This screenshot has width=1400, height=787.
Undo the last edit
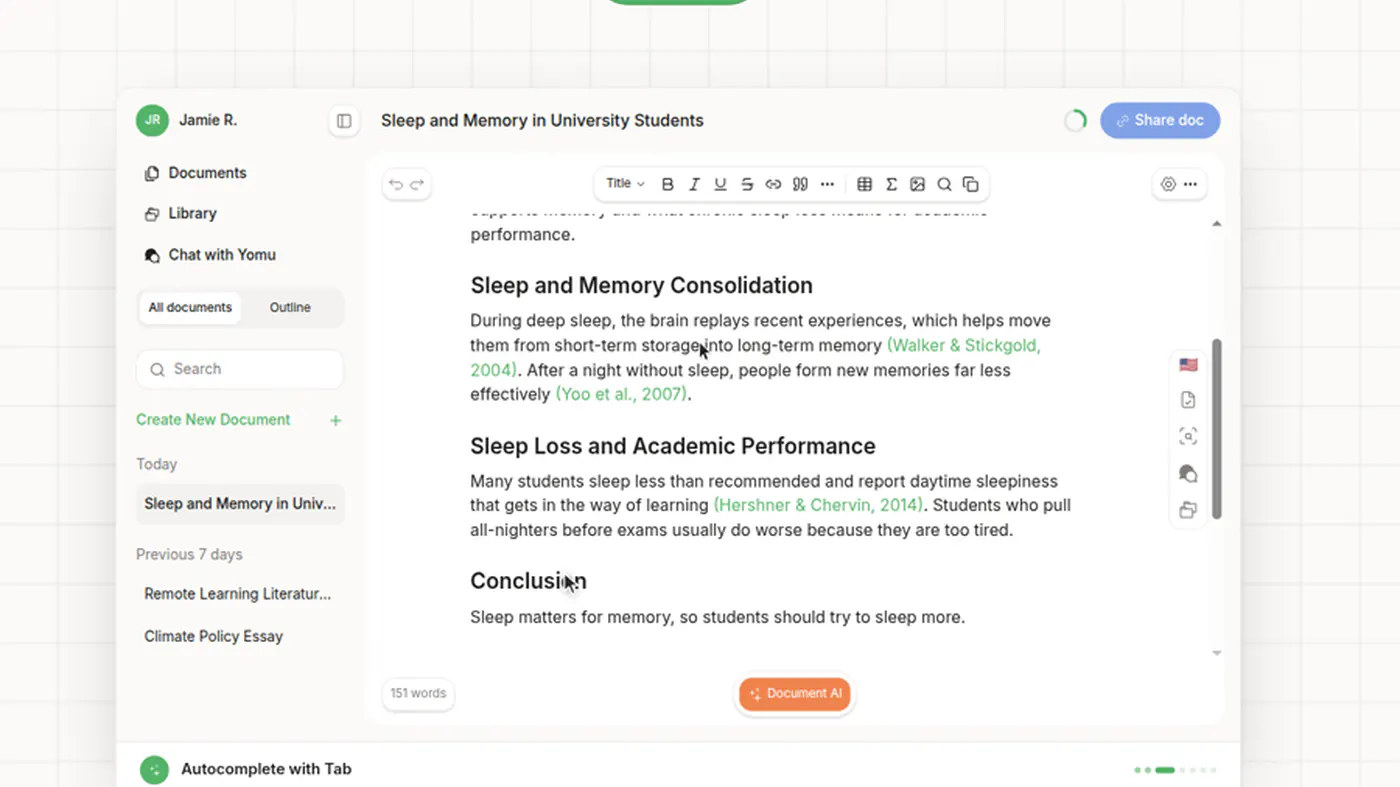(395, 184)
